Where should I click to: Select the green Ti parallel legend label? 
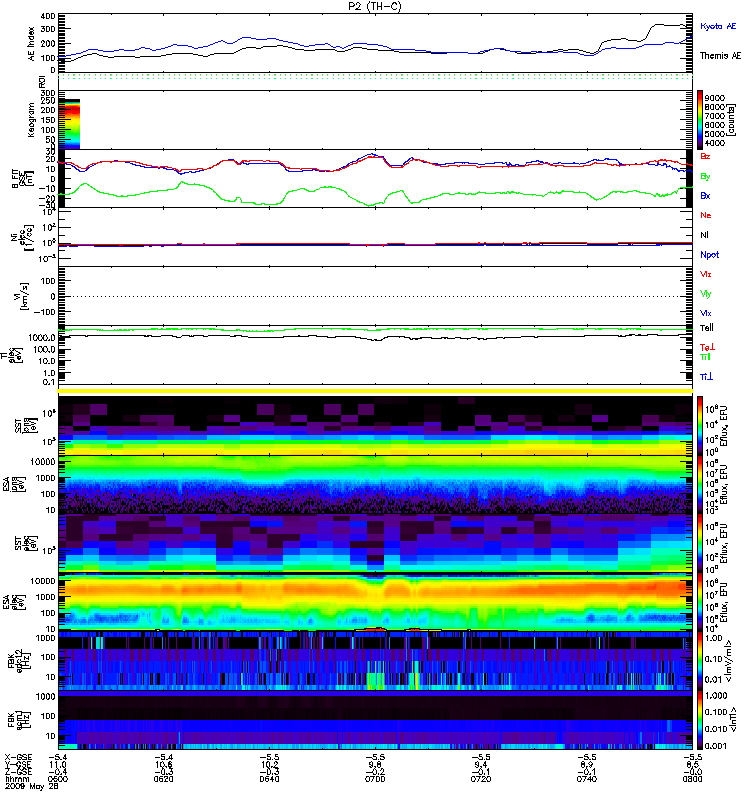point(705,357)
